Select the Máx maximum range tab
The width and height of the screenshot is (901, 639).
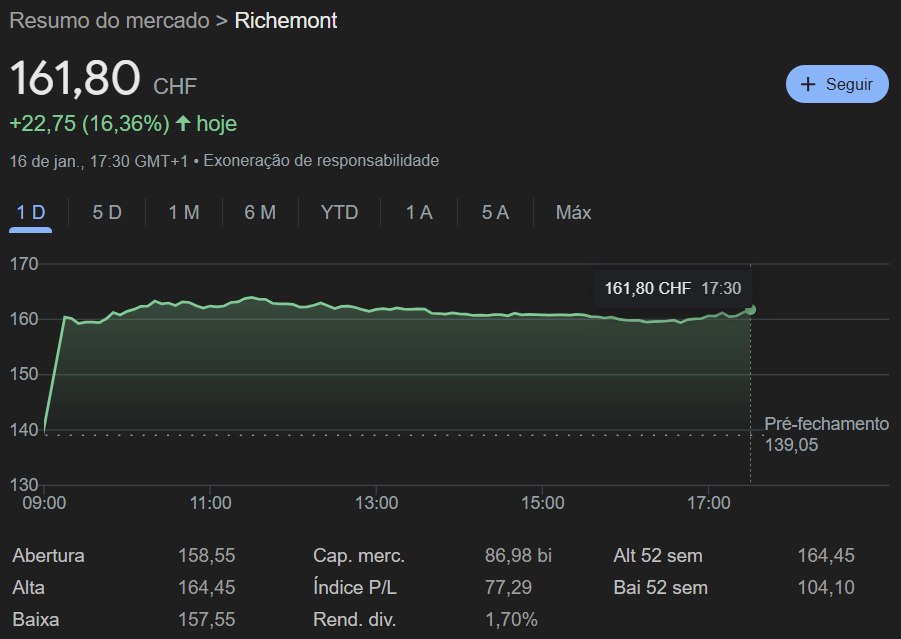tap(572, 212)
